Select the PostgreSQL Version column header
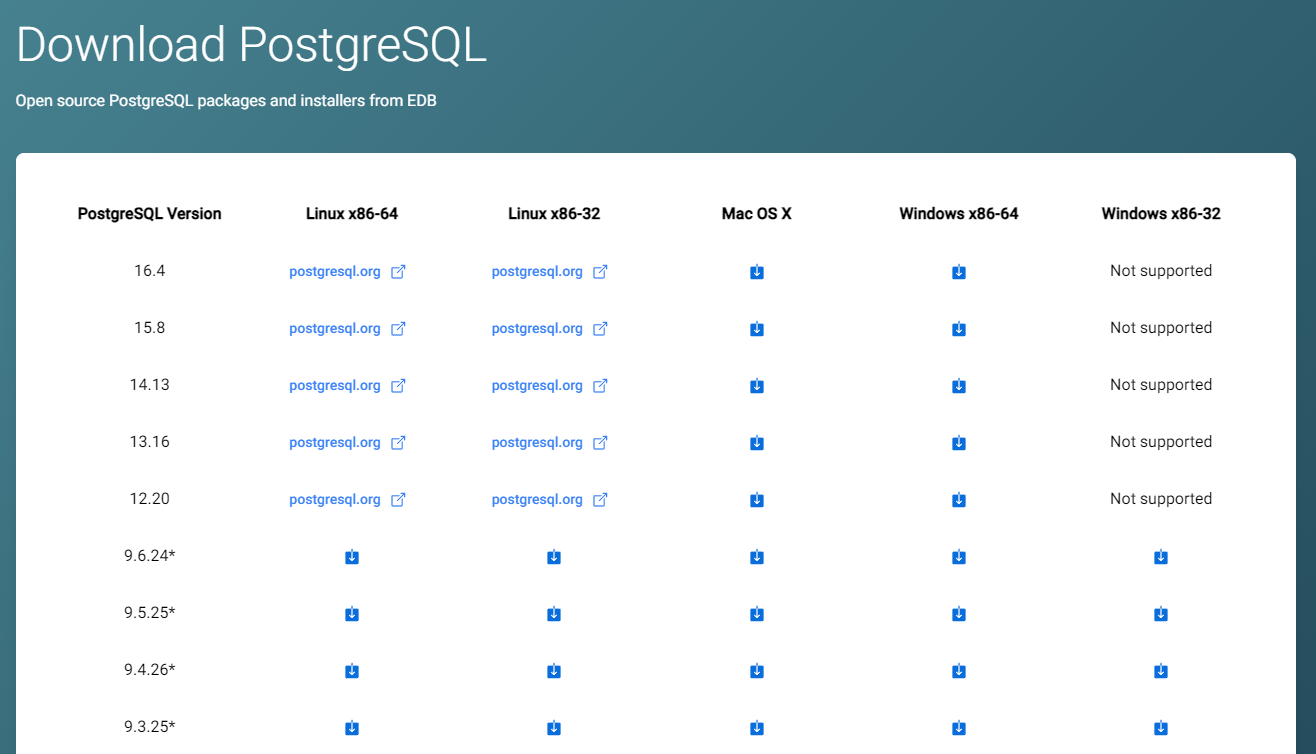Screen dimensions: 1316x754 (x=149, y=213)
